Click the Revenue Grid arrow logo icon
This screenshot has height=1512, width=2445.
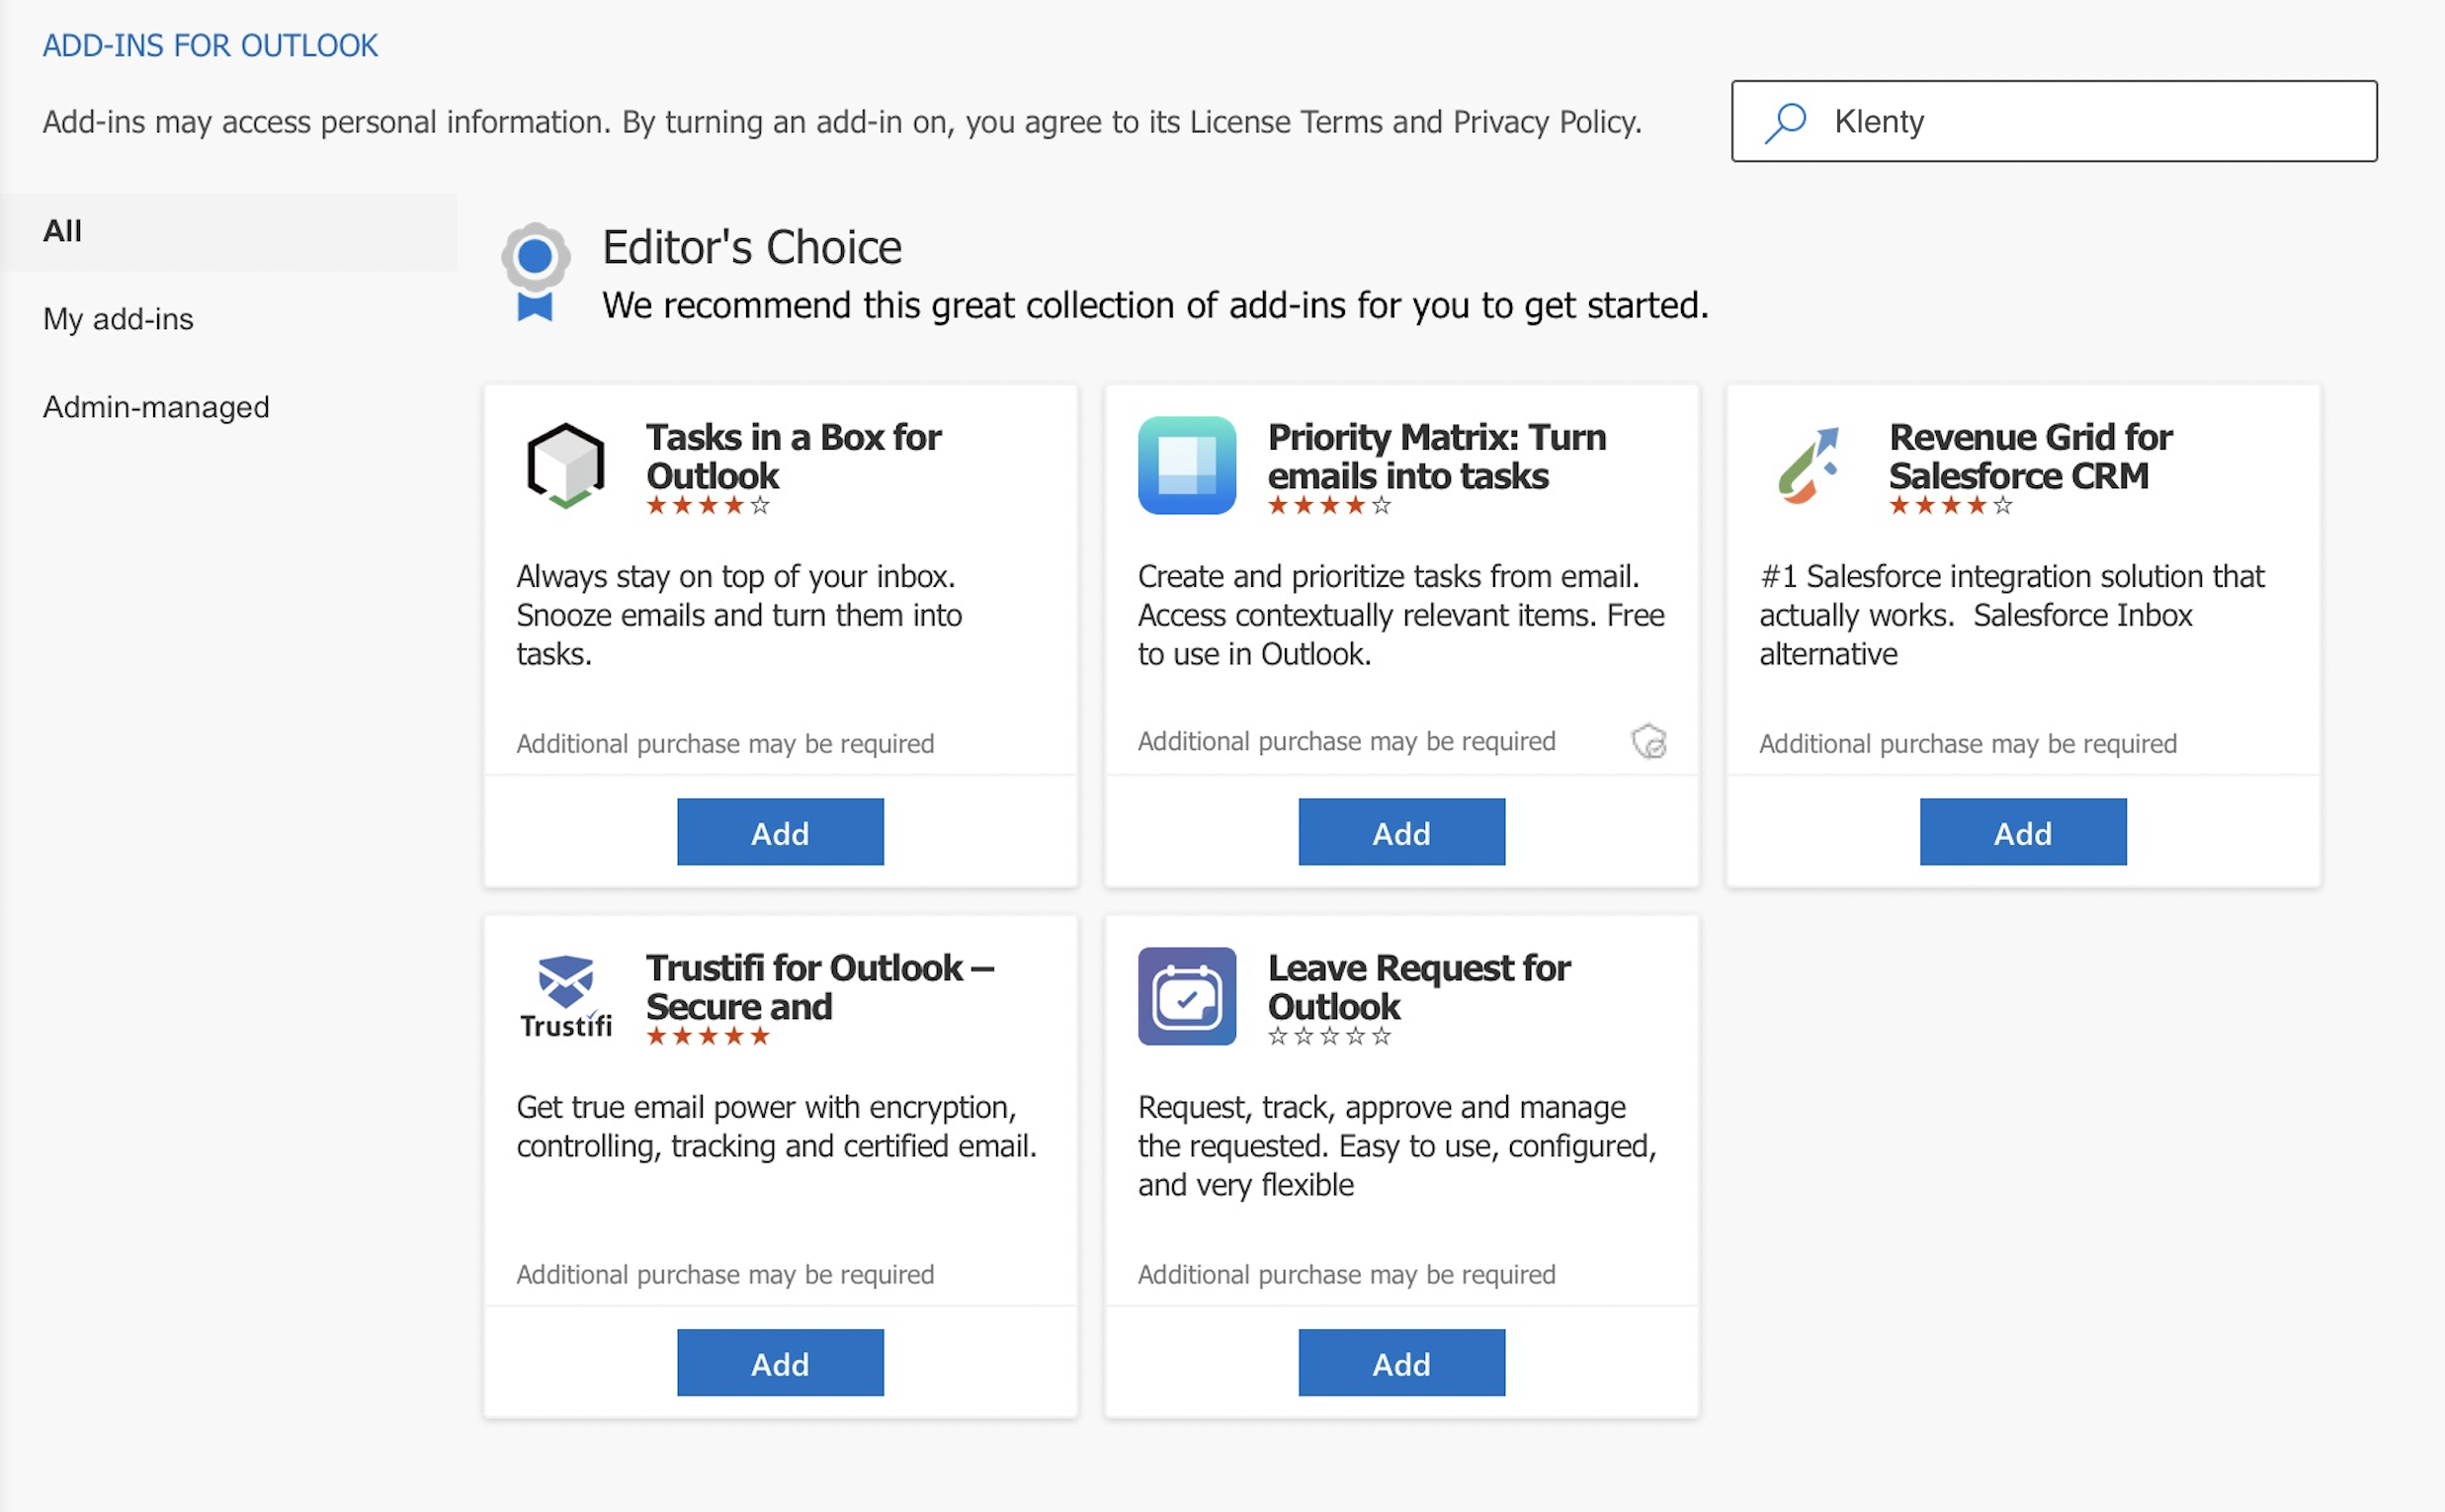[1808, 465]
